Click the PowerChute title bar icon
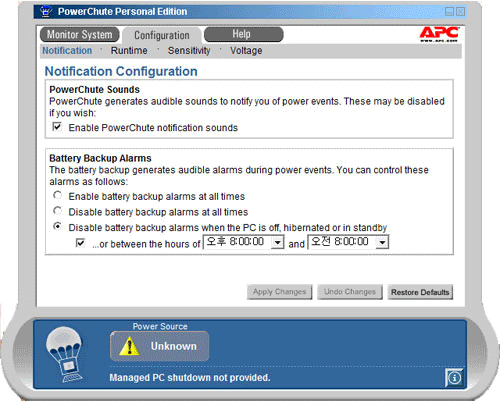 tap(46, 11)
